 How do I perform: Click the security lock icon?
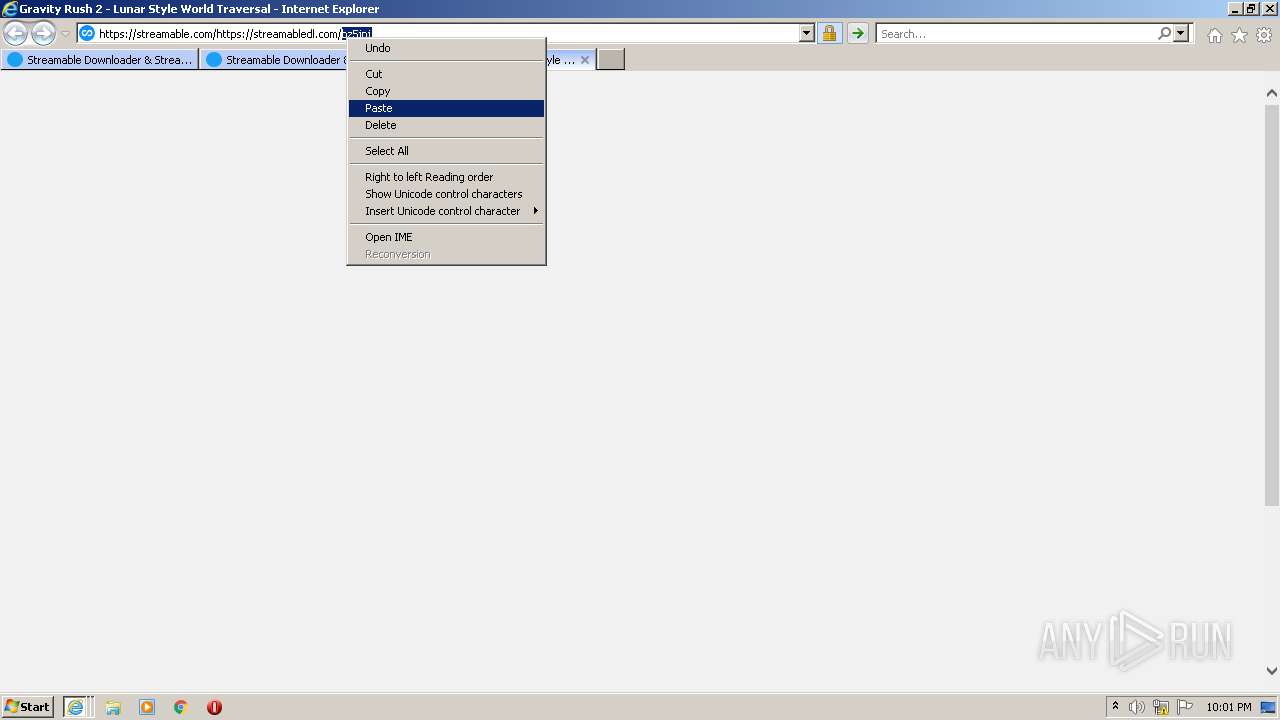829,33
